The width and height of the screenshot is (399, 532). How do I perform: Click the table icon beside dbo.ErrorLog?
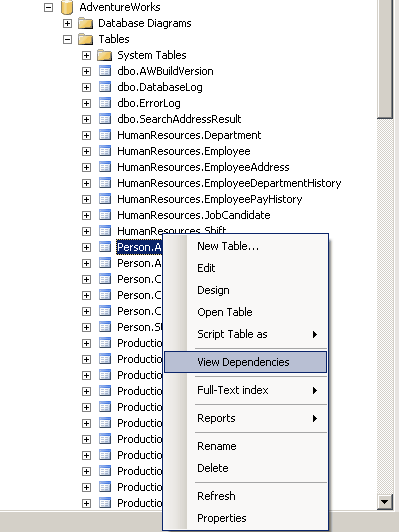pyautogui.click(x=105, y=103)
